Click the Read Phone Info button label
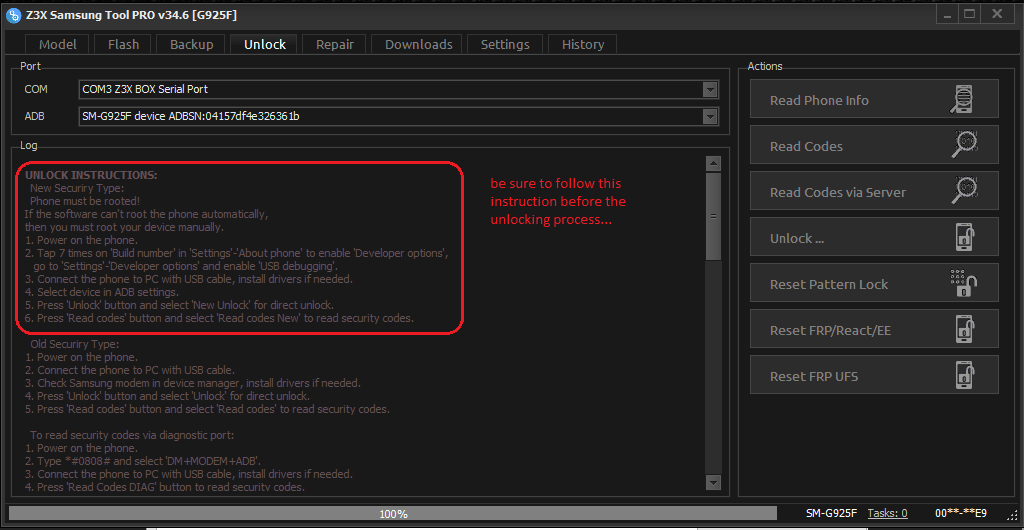 pos(819,101)
